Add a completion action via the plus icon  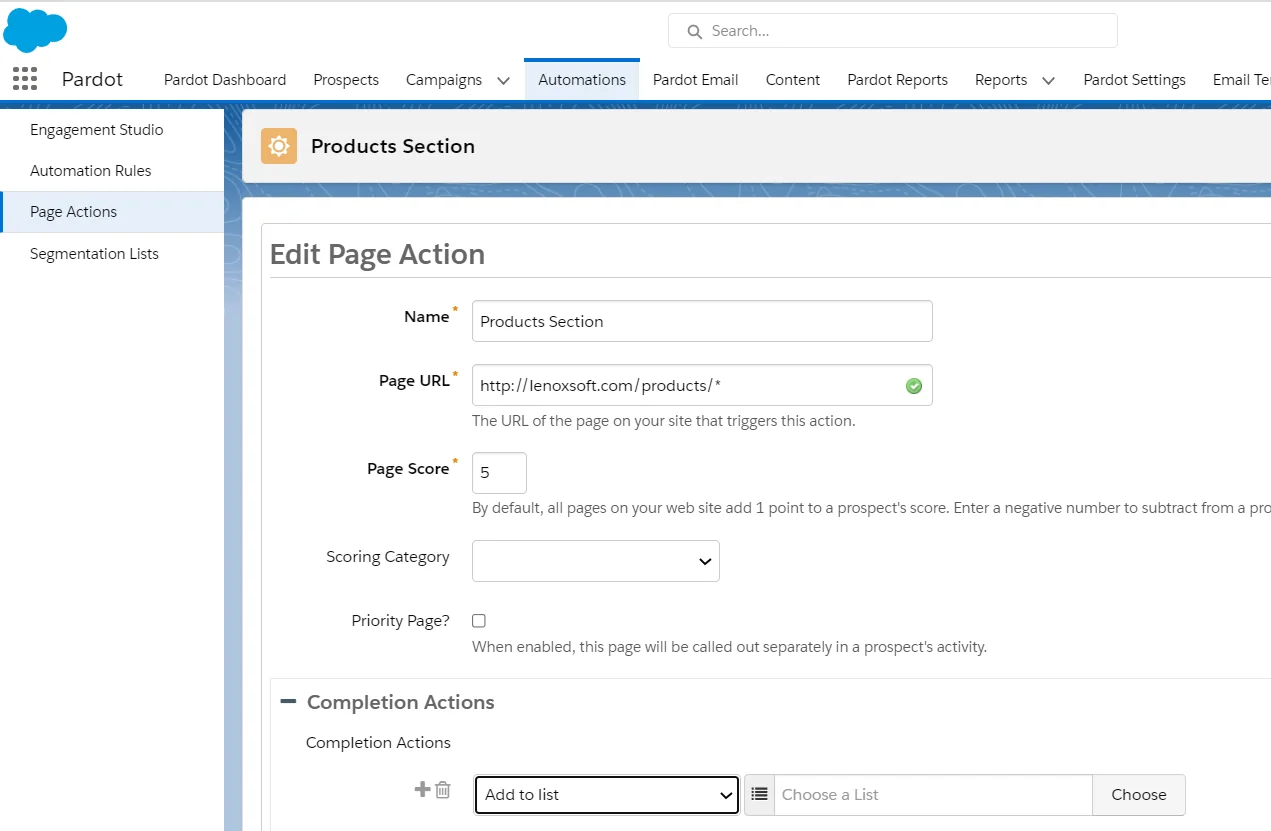click(421, 789)
